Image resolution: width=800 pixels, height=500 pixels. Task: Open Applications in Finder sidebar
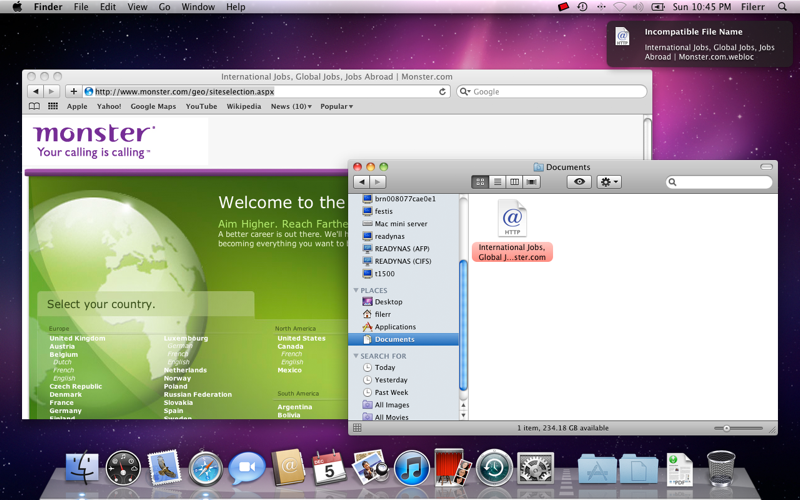point(395,327)
